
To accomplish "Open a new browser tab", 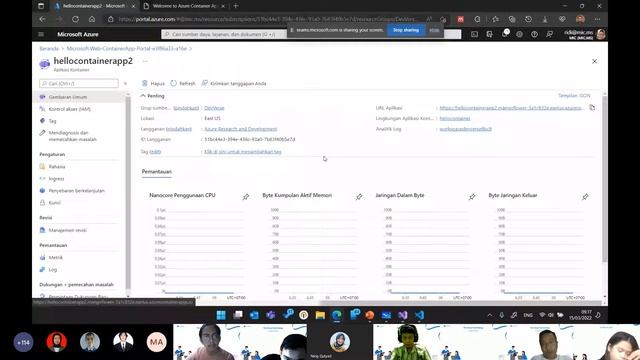I will tap(236, 6).
